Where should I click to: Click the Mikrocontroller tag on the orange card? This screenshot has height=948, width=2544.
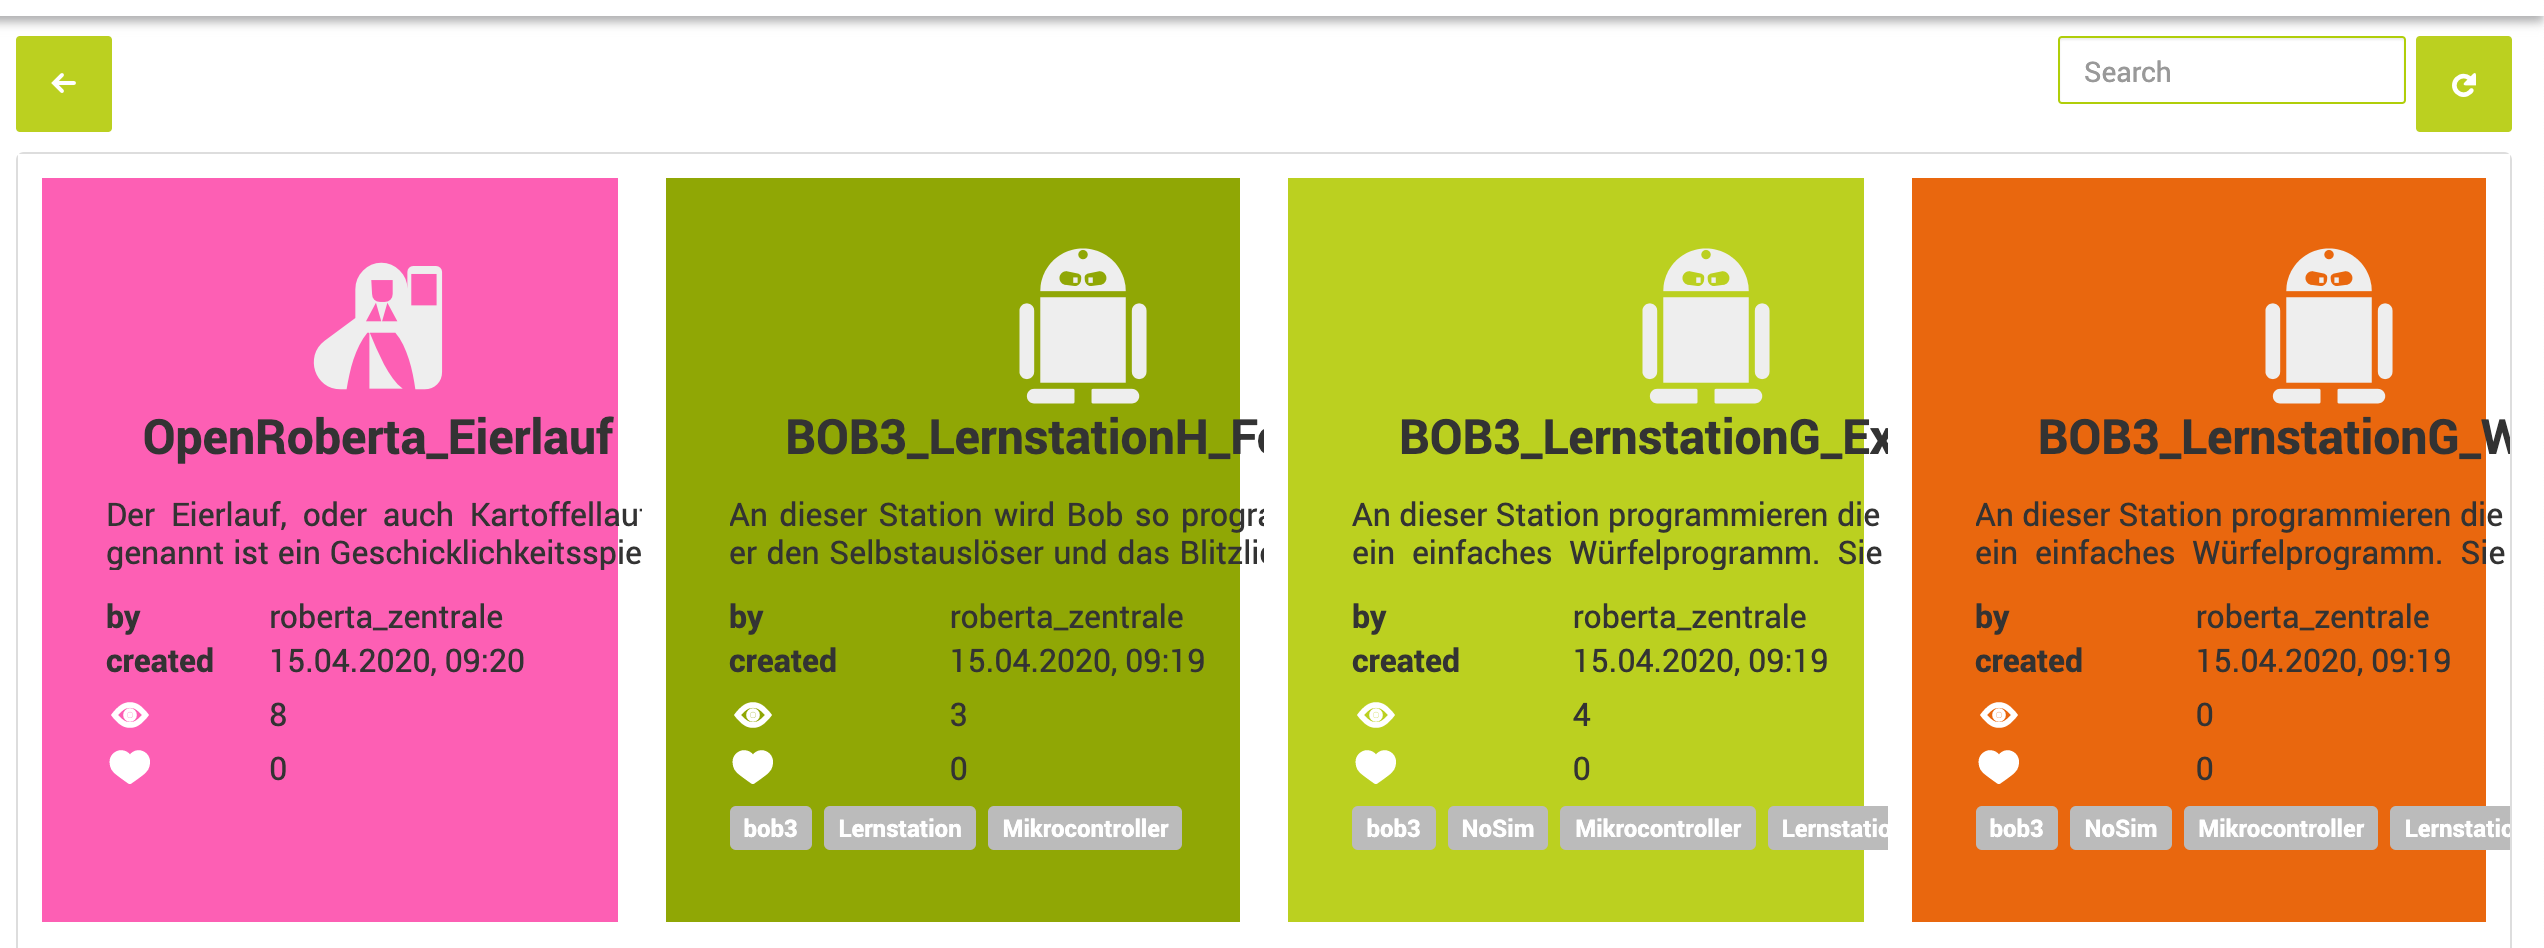tap(2280, 827)
